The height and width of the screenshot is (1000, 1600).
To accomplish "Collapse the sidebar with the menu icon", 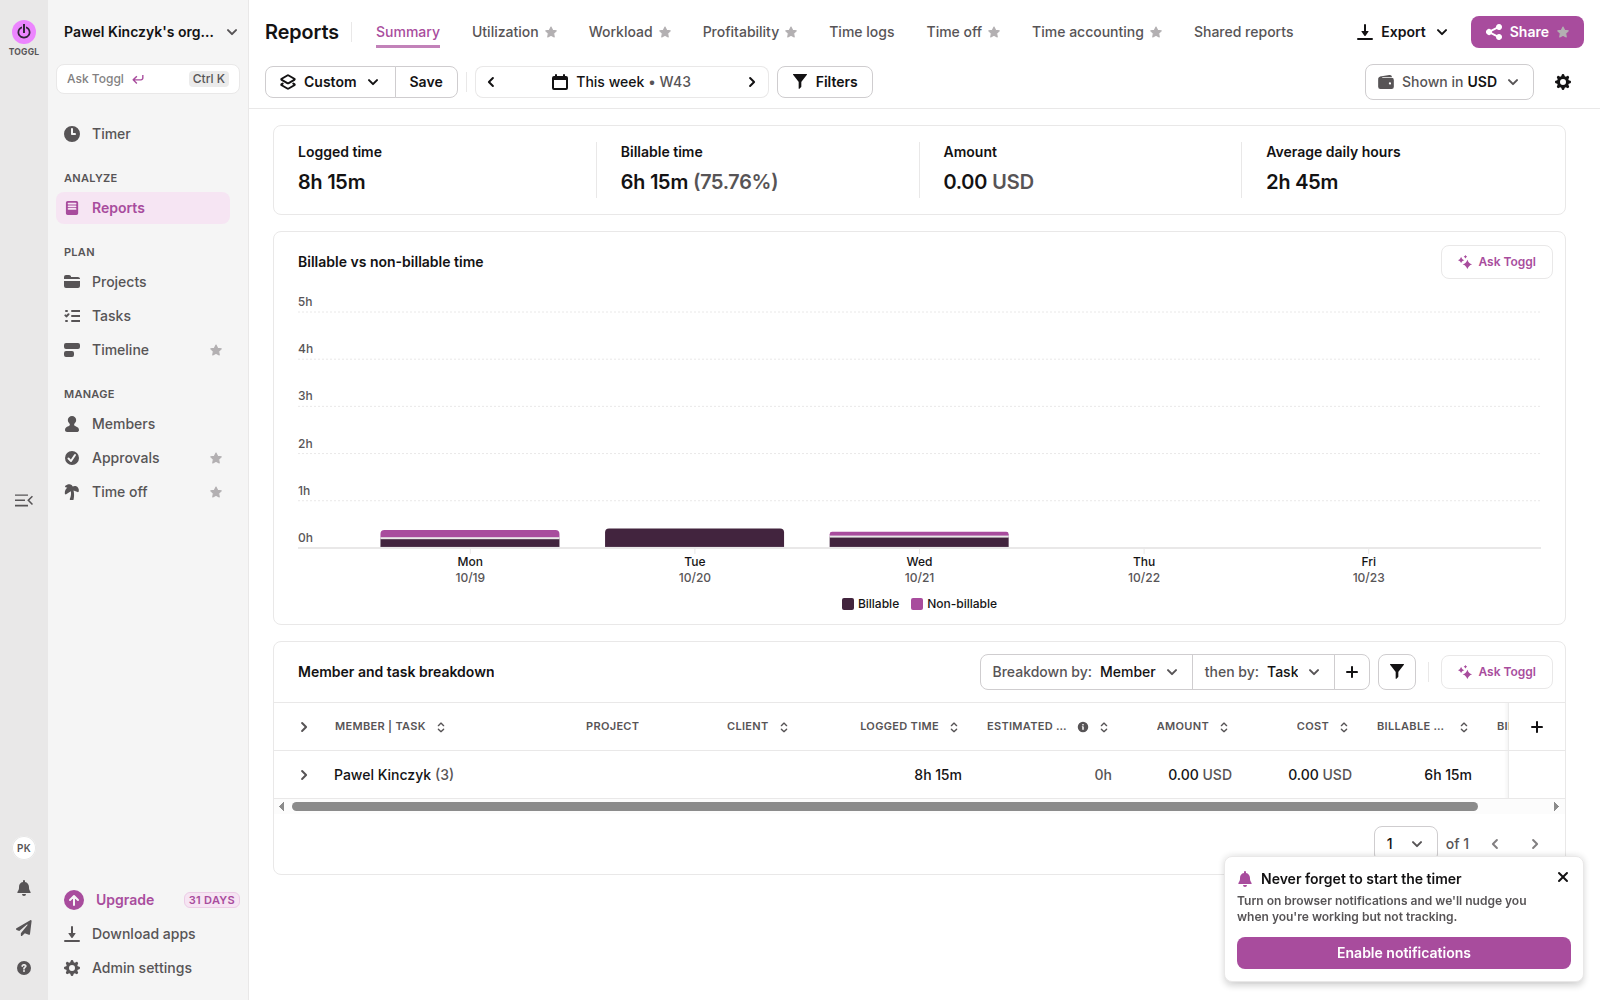I will click(24, 500).
